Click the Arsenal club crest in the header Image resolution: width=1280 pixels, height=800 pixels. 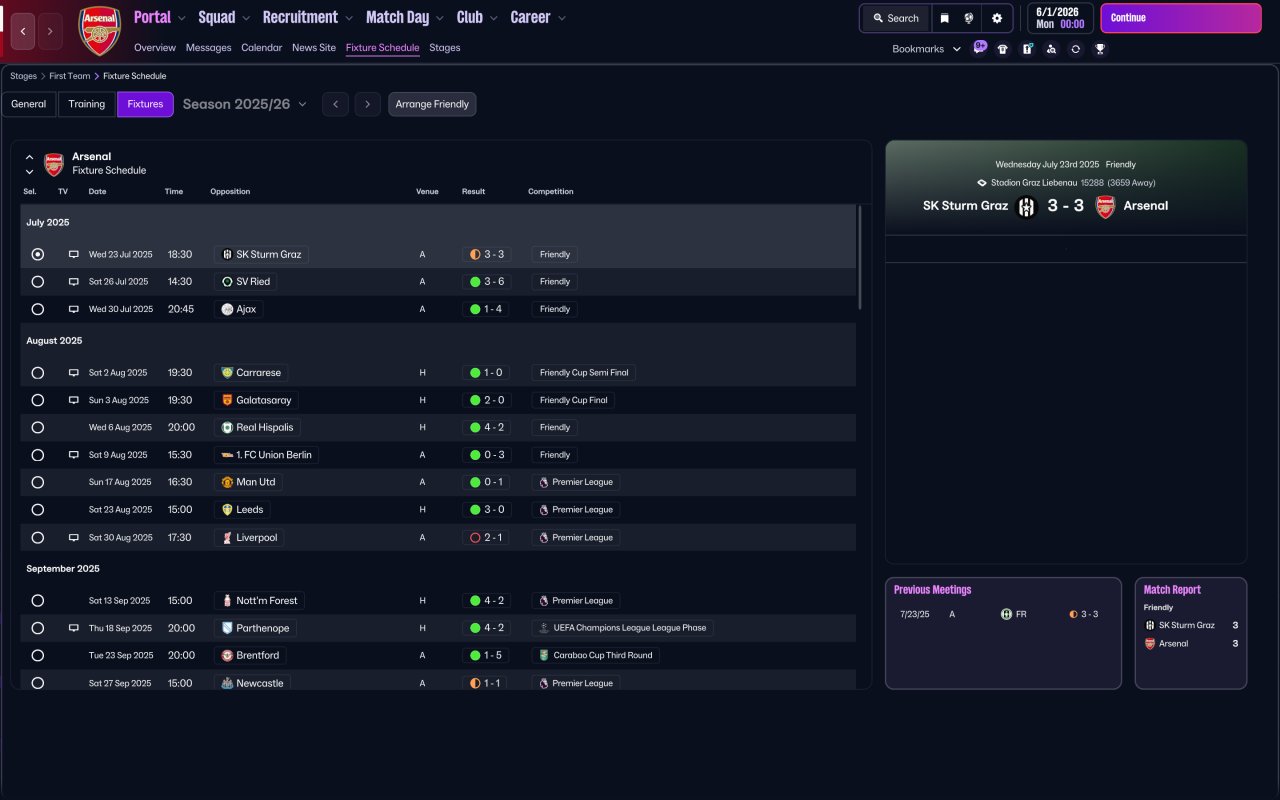pos(100,31)
